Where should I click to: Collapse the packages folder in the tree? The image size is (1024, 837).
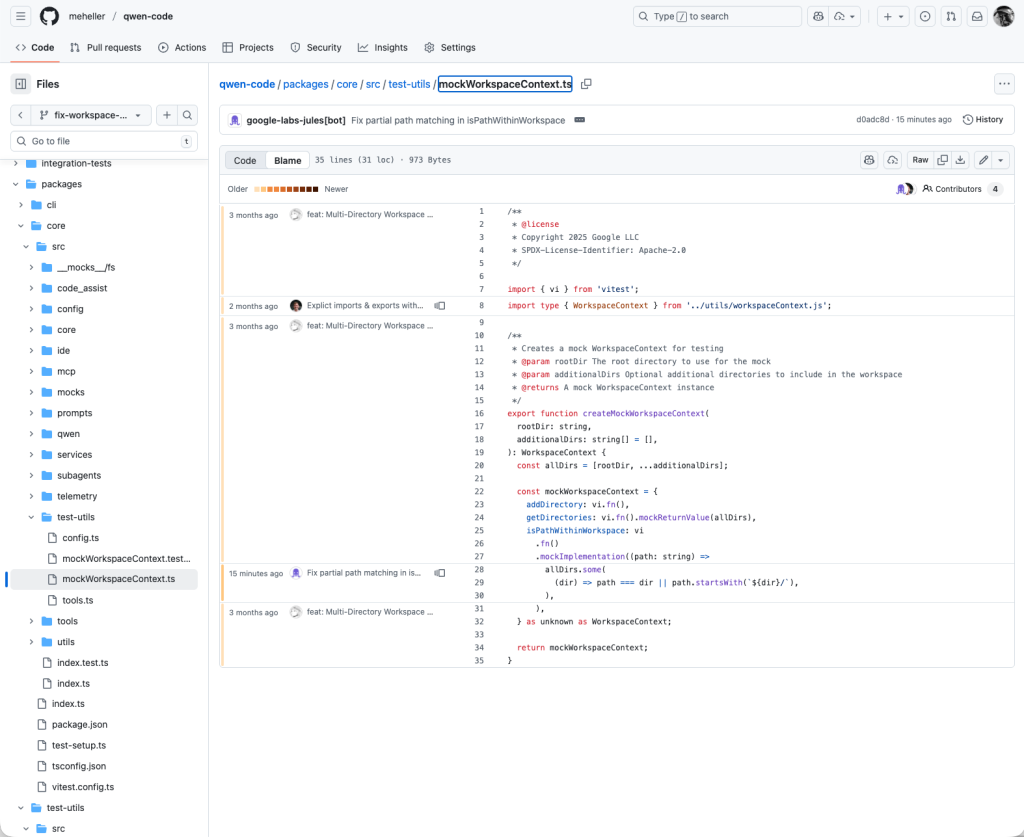16,184
